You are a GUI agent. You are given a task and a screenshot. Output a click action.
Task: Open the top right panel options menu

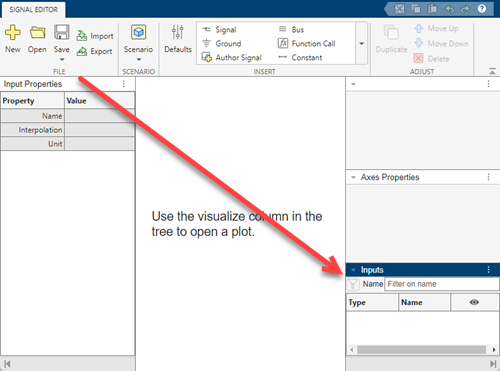(489, 84)
